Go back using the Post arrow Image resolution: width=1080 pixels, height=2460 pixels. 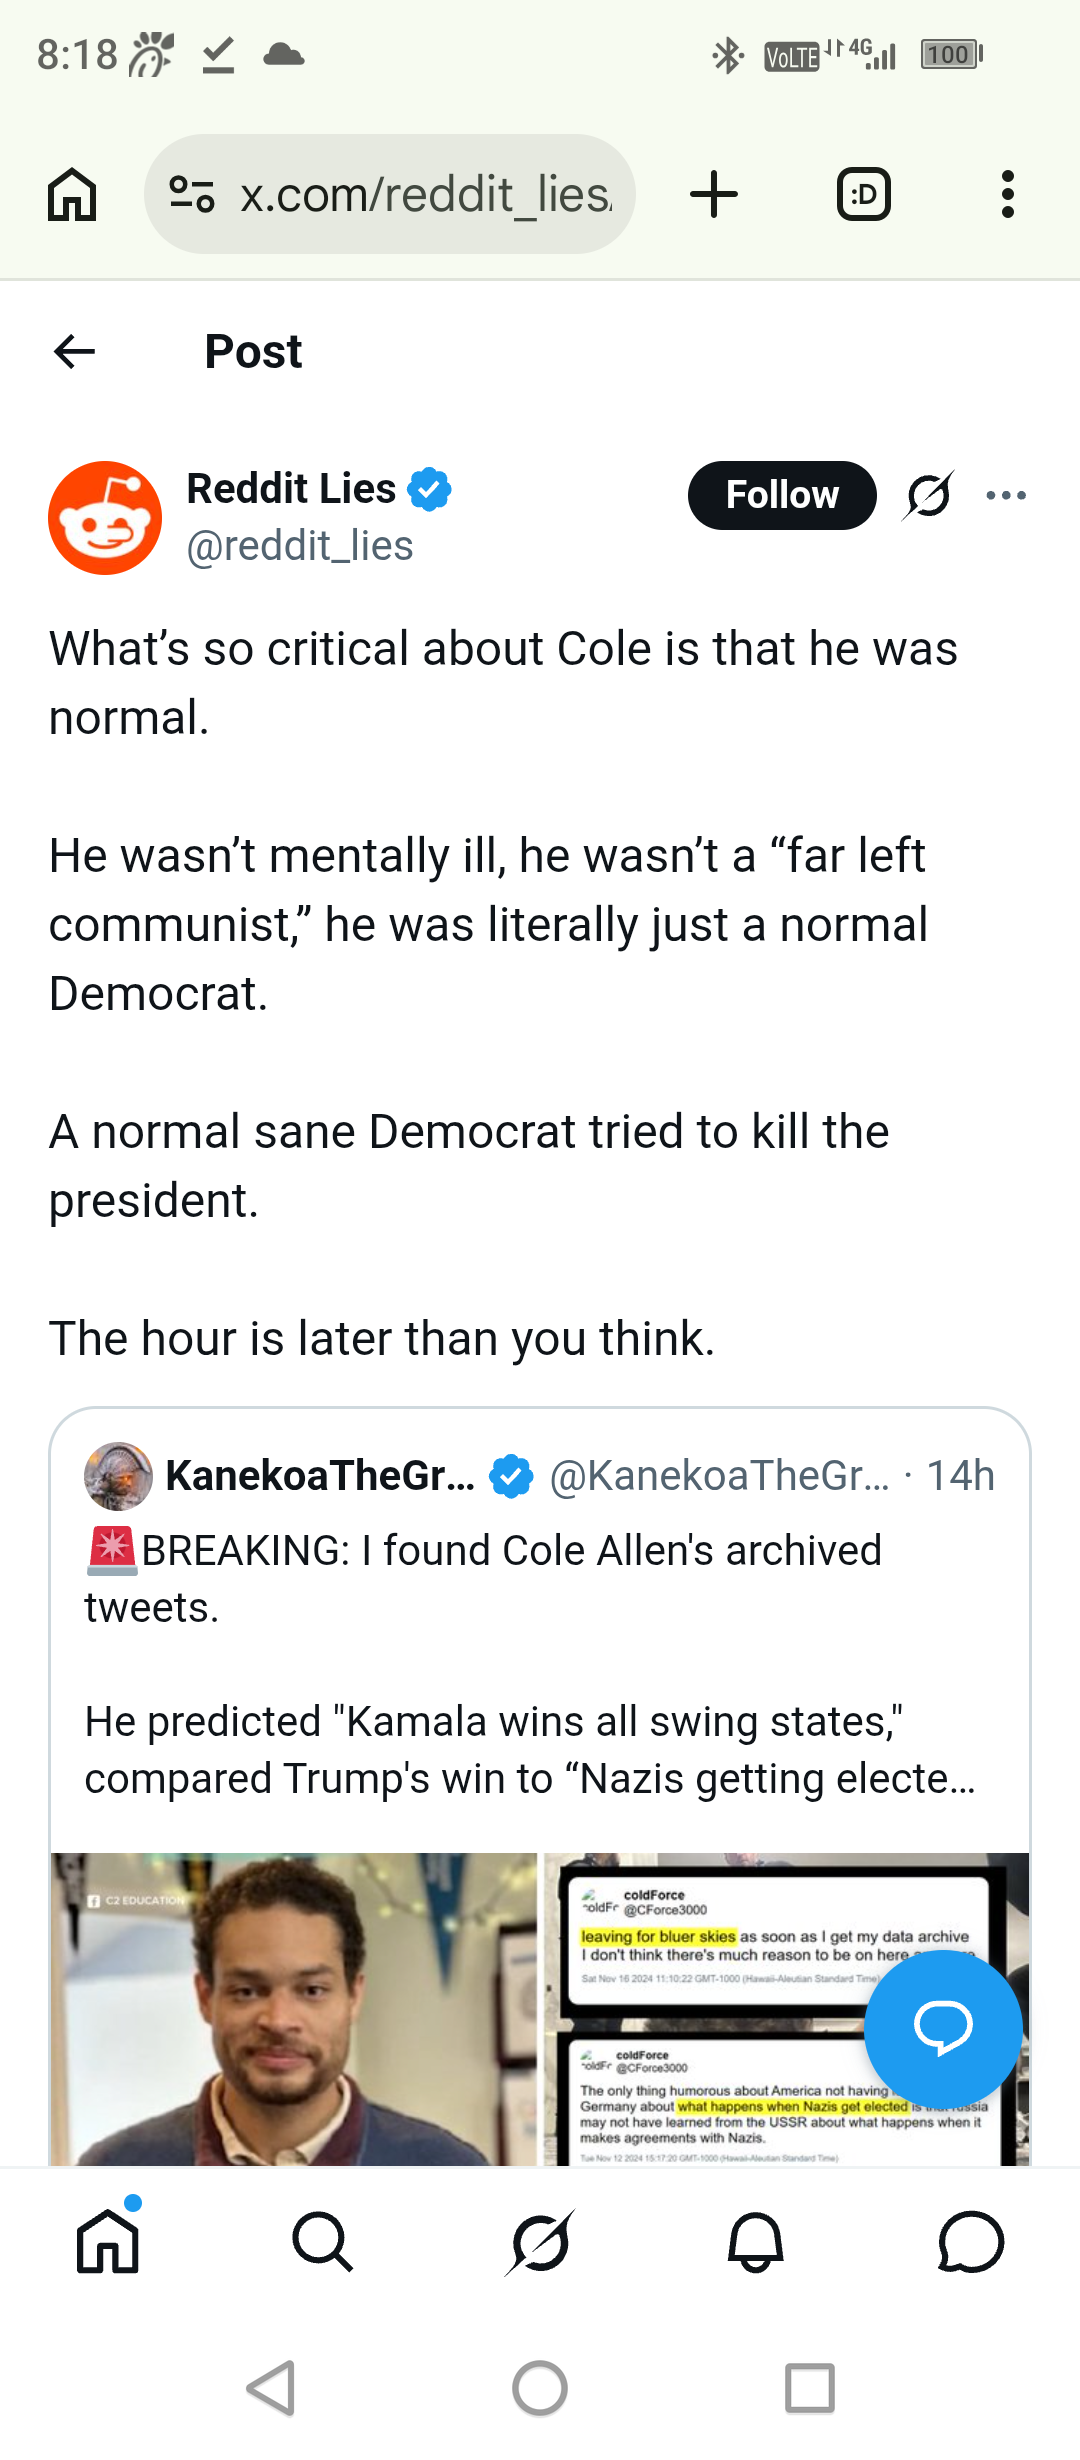75,352
